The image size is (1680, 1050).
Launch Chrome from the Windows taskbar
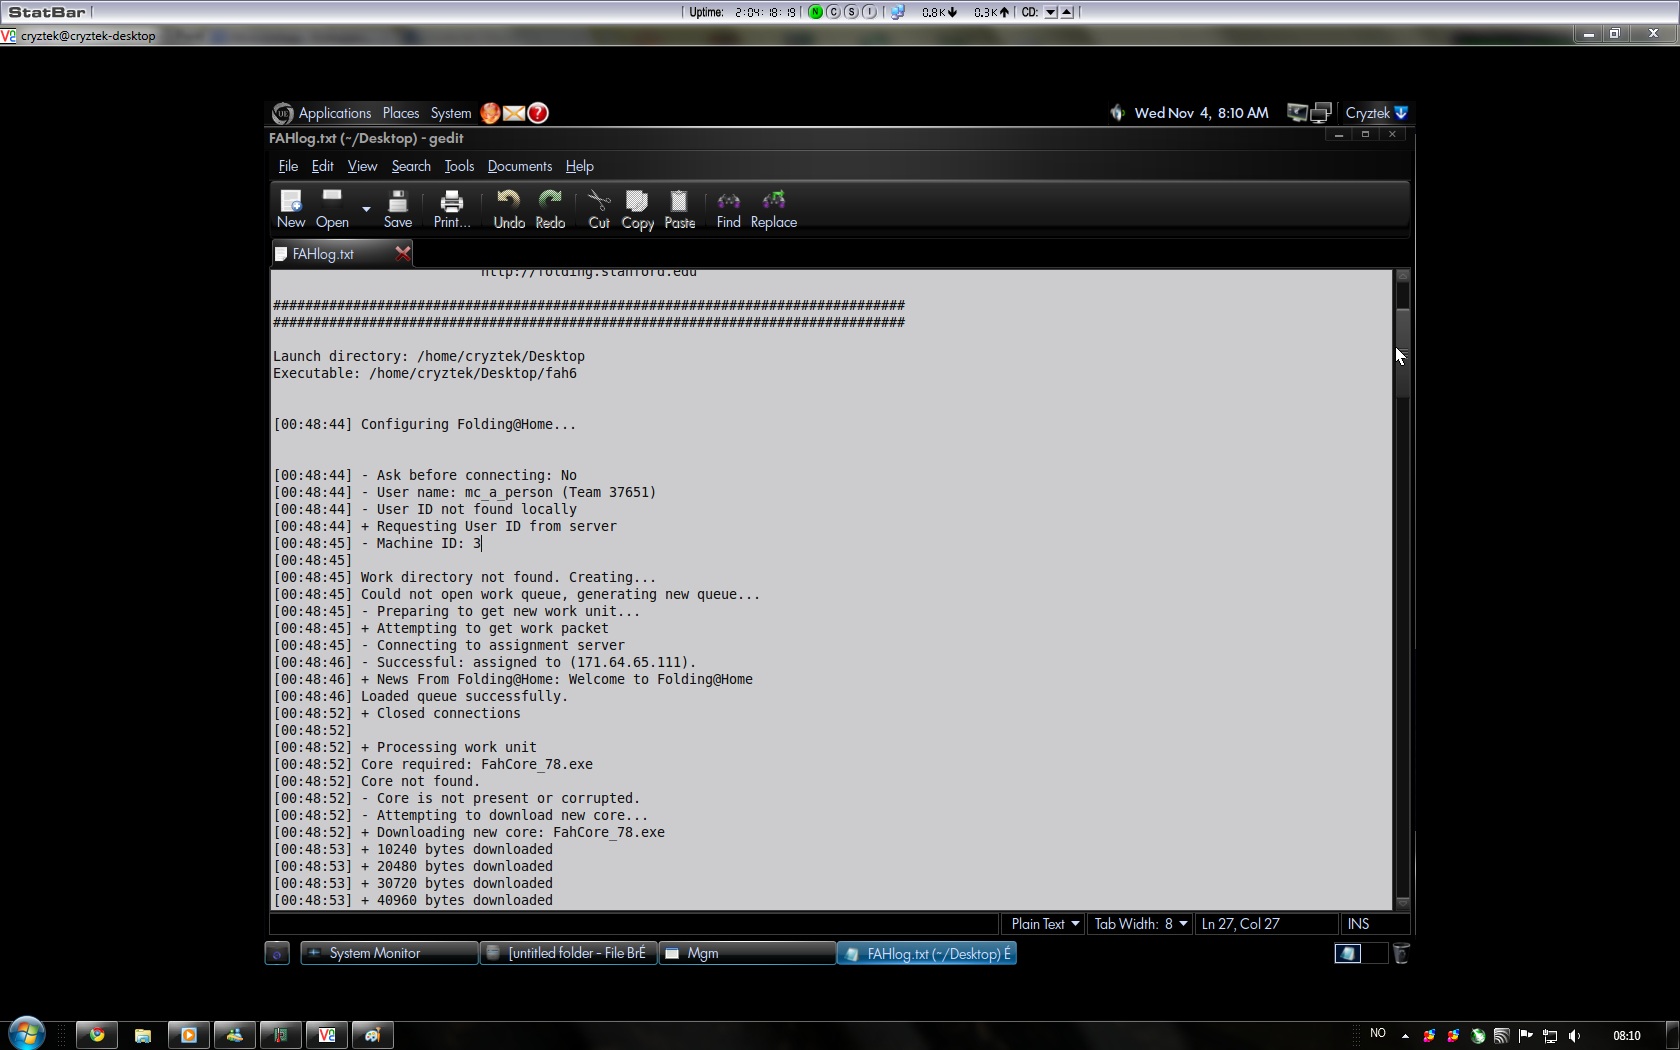[97, 1035]
